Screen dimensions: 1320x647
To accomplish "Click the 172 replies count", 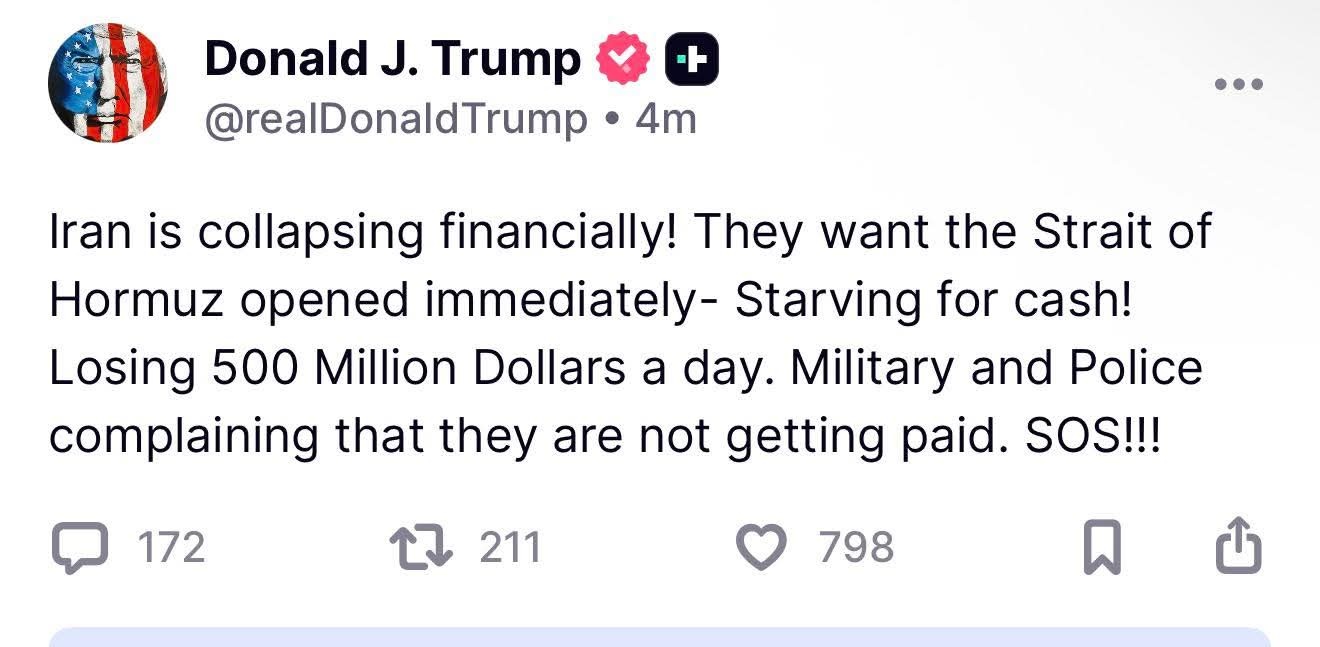I will click(x=171, y=548).
